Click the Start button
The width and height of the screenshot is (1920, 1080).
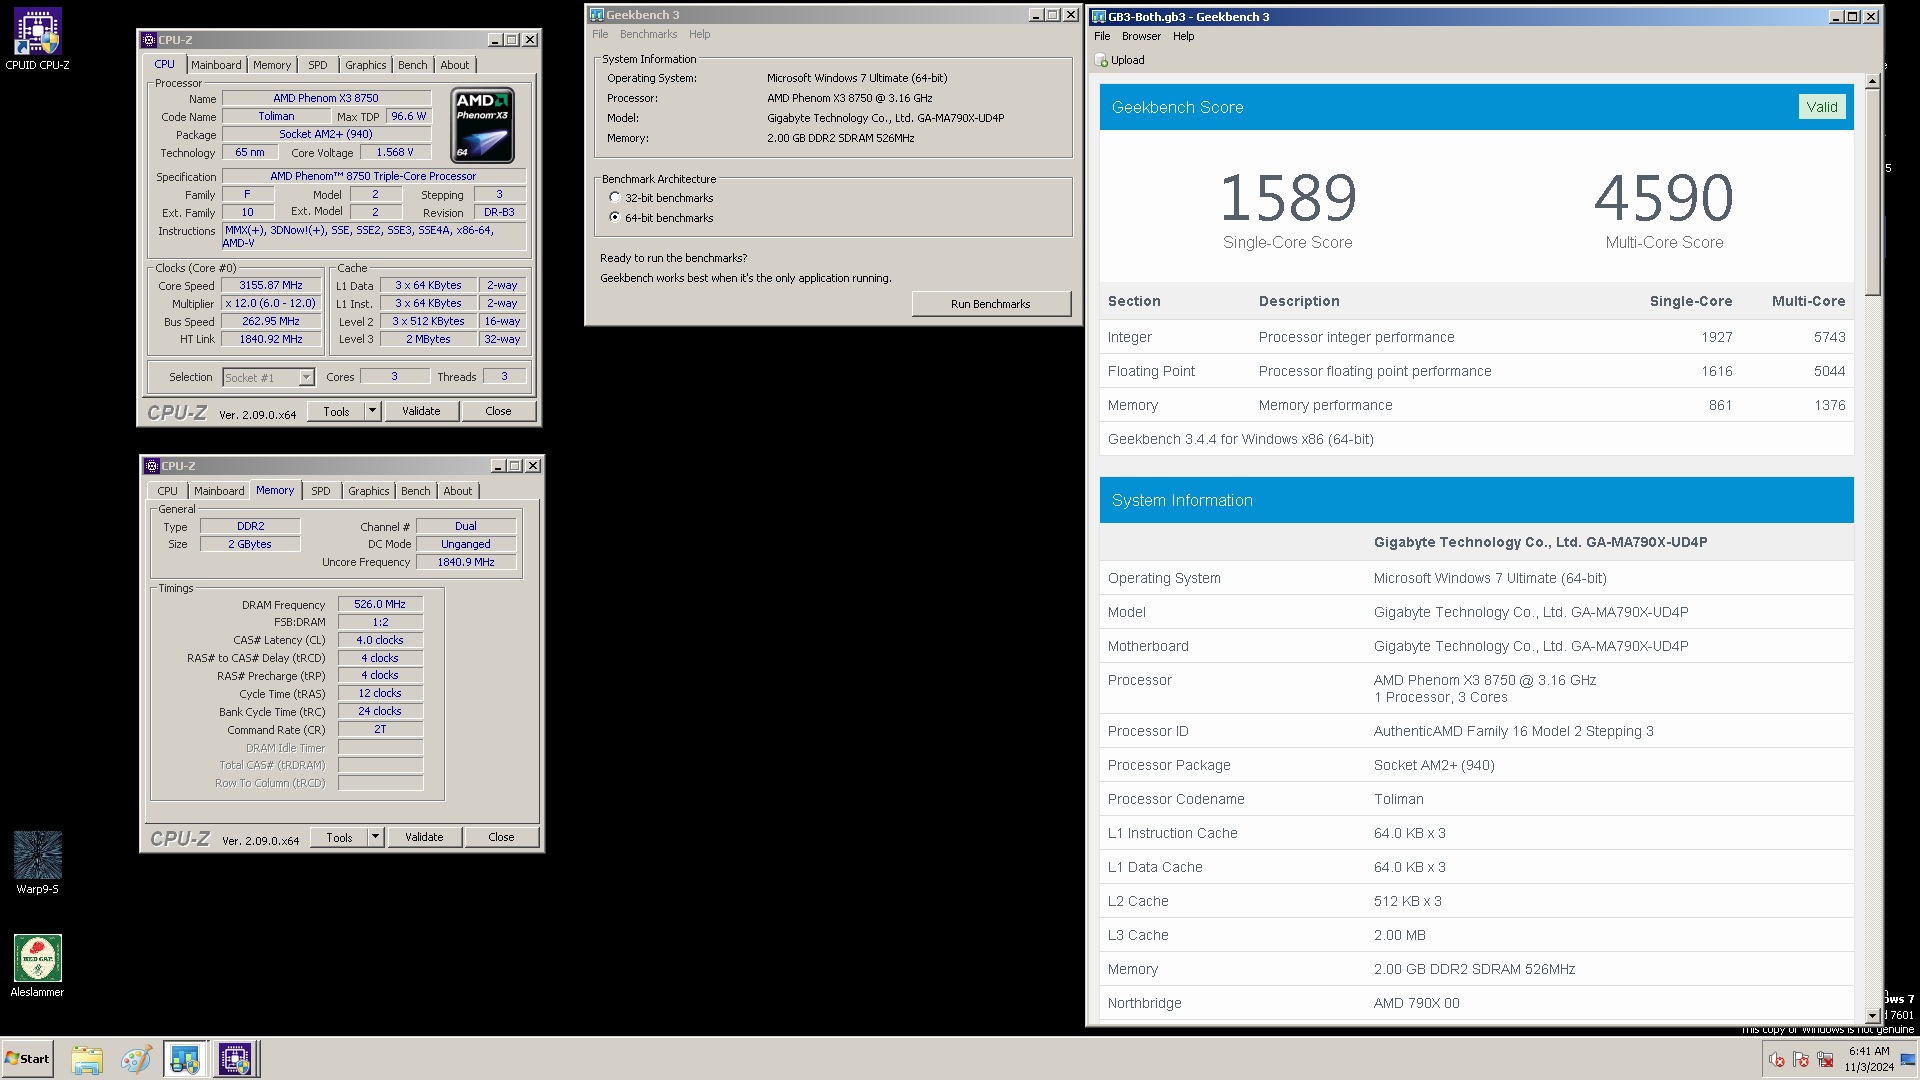point(27,1059)
